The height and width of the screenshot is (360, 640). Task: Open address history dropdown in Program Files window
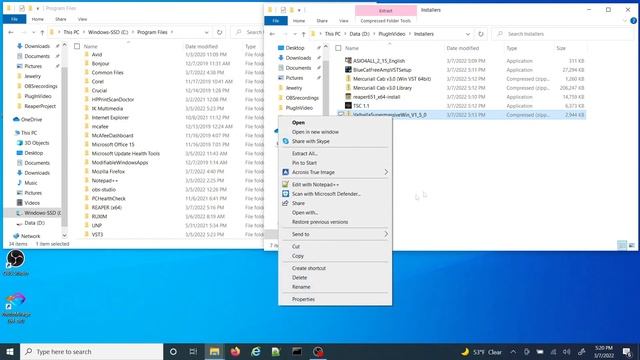[x=207, y=32]
